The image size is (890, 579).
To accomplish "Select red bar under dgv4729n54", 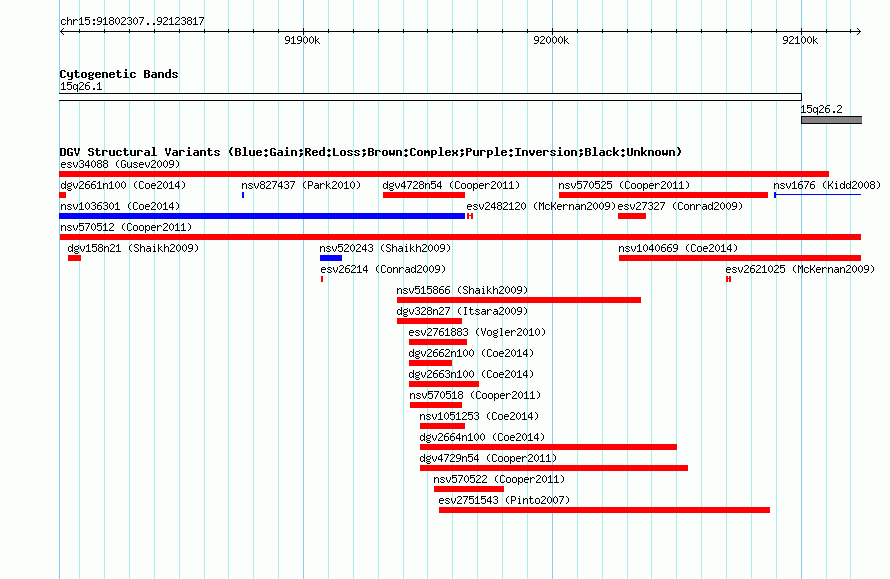I will (554, 468).
